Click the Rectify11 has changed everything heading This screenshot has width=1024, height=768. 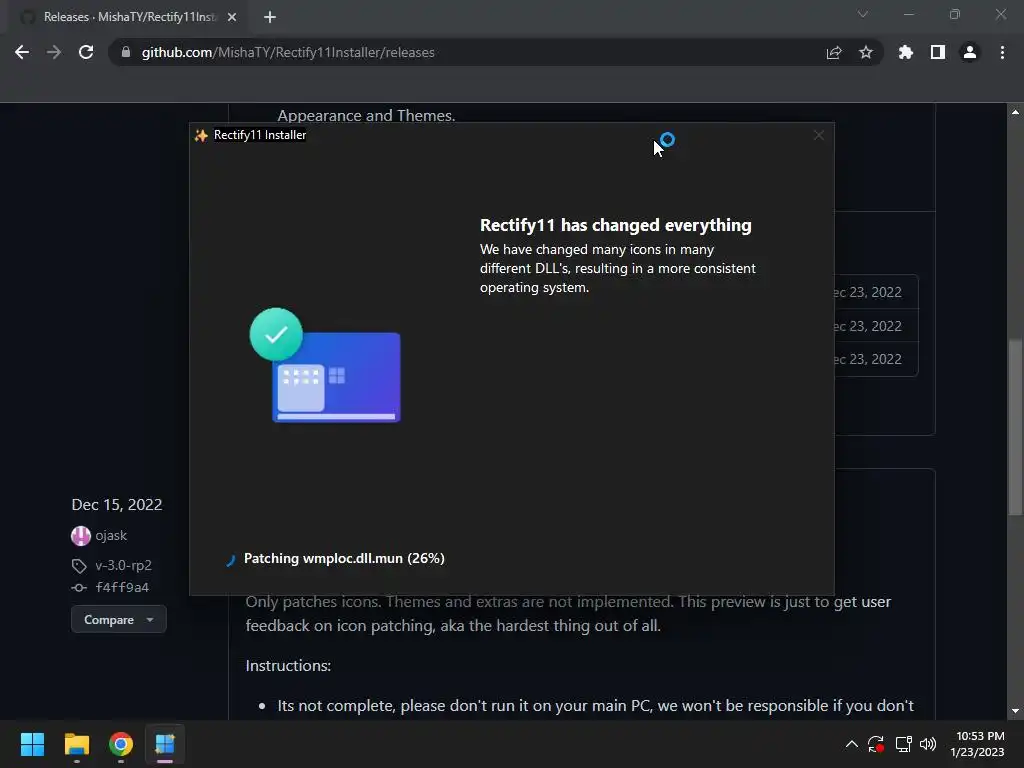(x=616, y=225)
